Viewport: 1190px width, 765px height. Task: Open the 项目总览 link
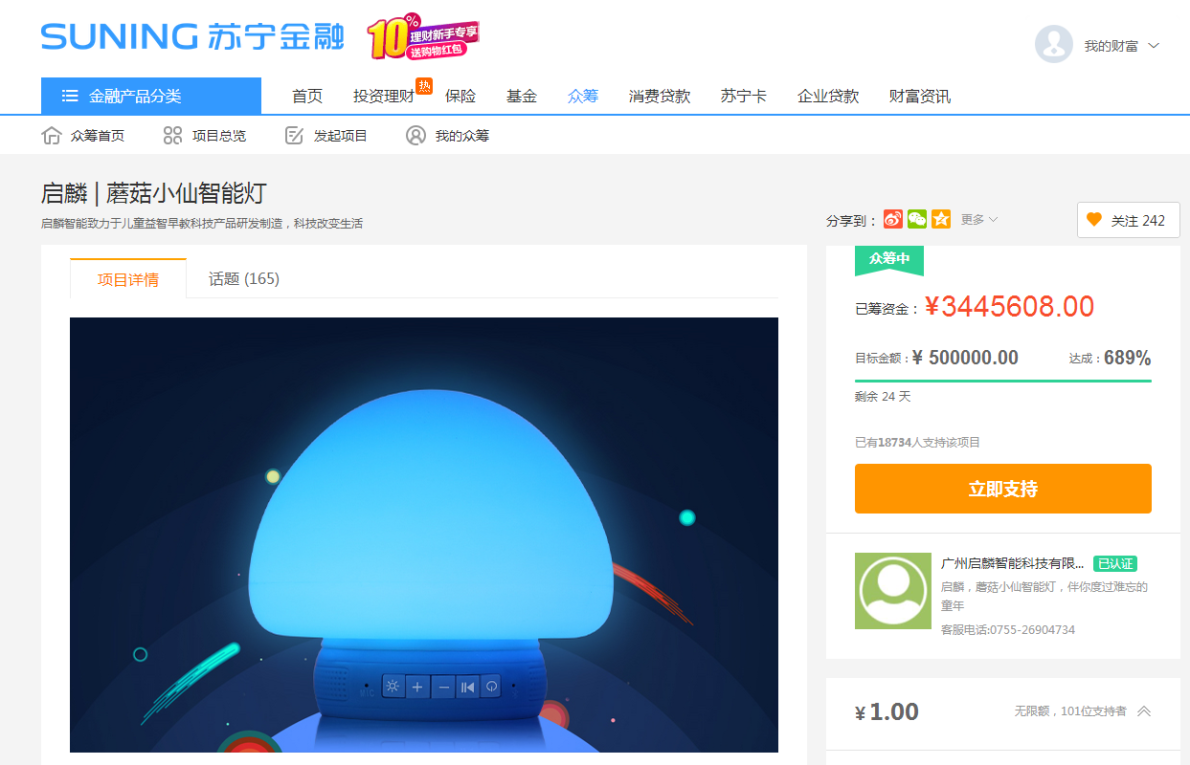pyautogui.click(x=219, y=136)
